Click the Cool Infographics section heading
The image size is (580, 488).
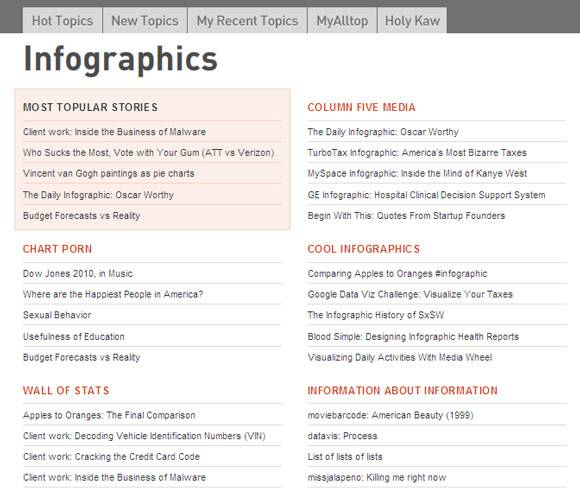(x=364, y=249)
